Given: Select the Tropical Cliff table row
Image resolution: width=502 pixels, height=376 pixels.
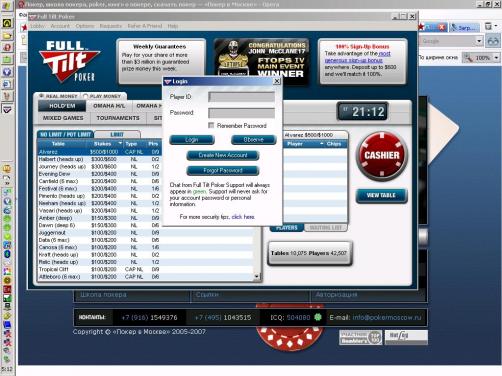Looking at the screenshot, I should pyautogui.click(x=146, y=269).
